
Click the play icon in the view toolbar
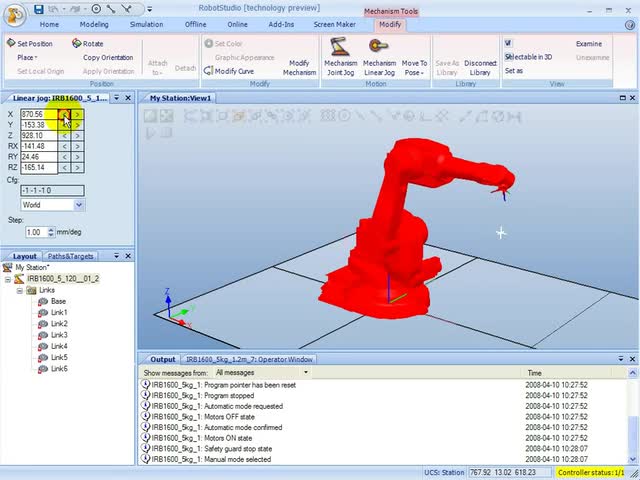pyautogui.click(x=150, y=133)
